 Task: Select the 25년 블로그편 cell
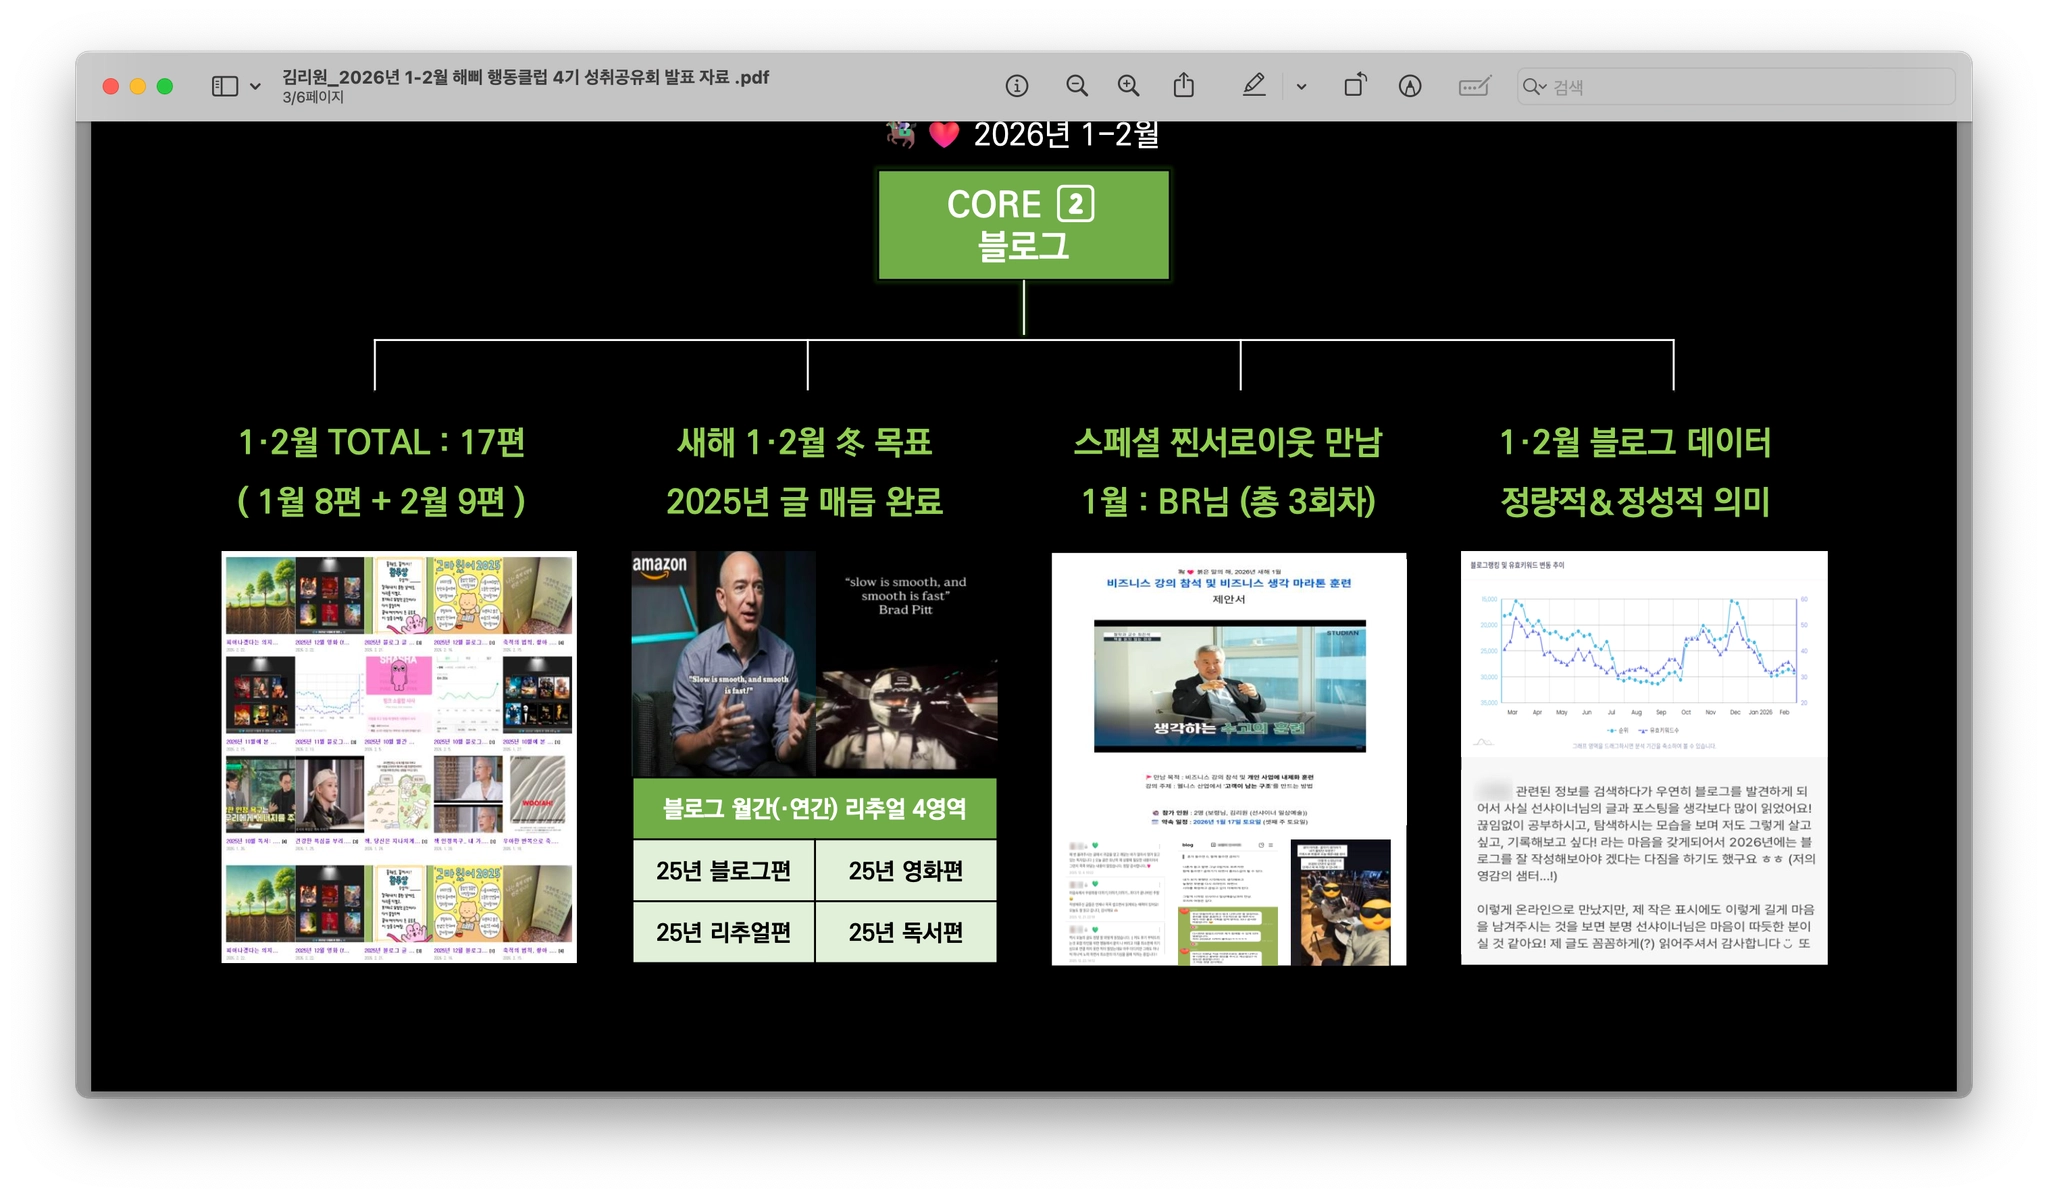pos(723,871)
